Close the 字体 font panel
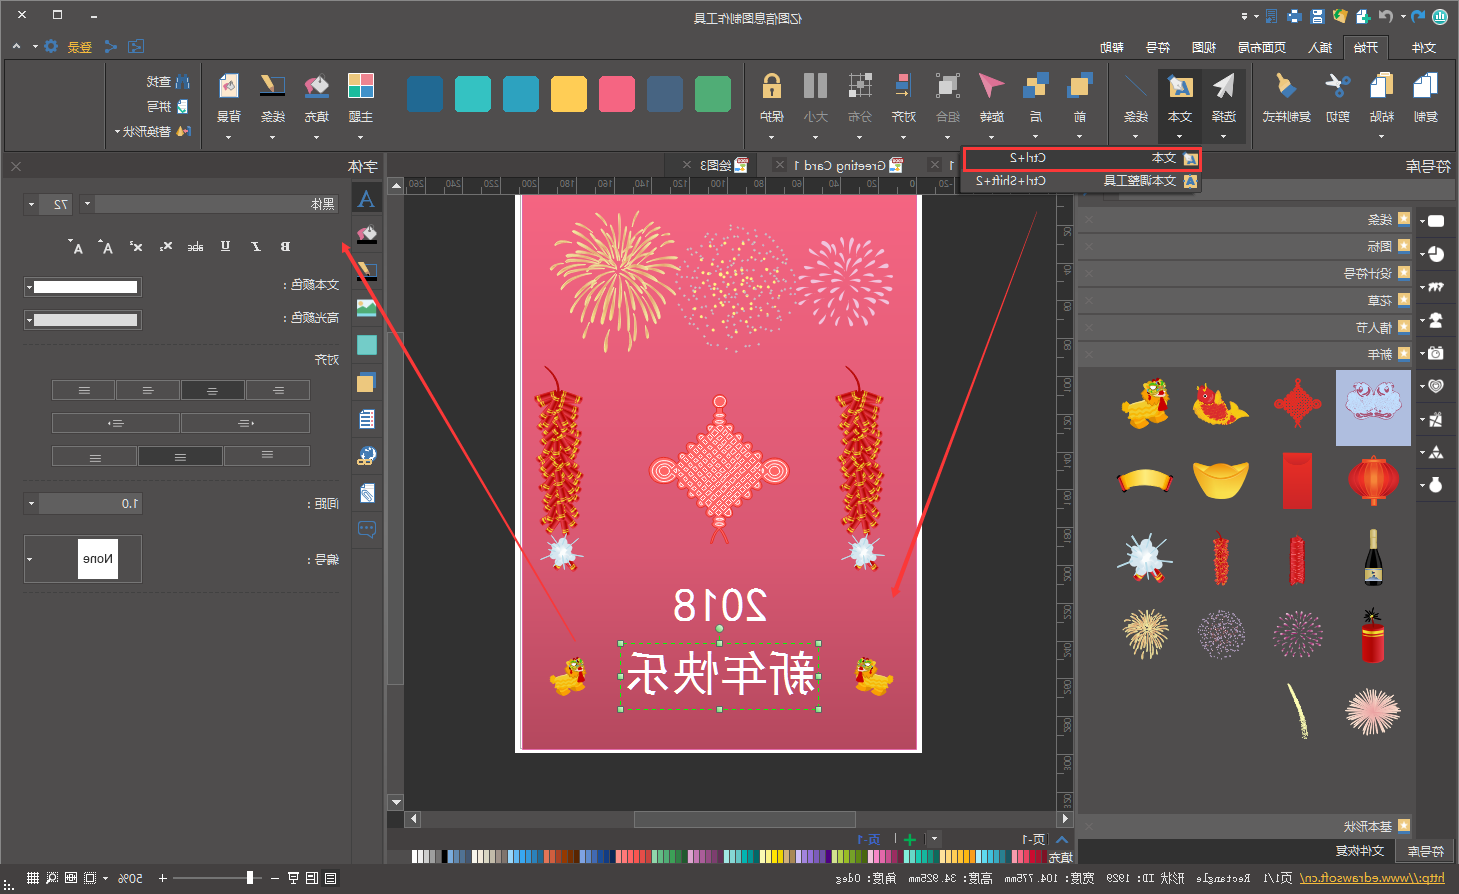Viewport: 1459px width, 894px height. pos(16,166)
